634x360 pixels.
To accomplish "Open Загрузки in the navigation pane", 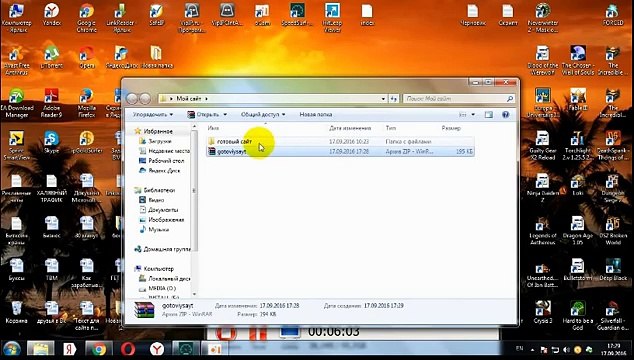I will pyautogui.click(x=160, y=141).
